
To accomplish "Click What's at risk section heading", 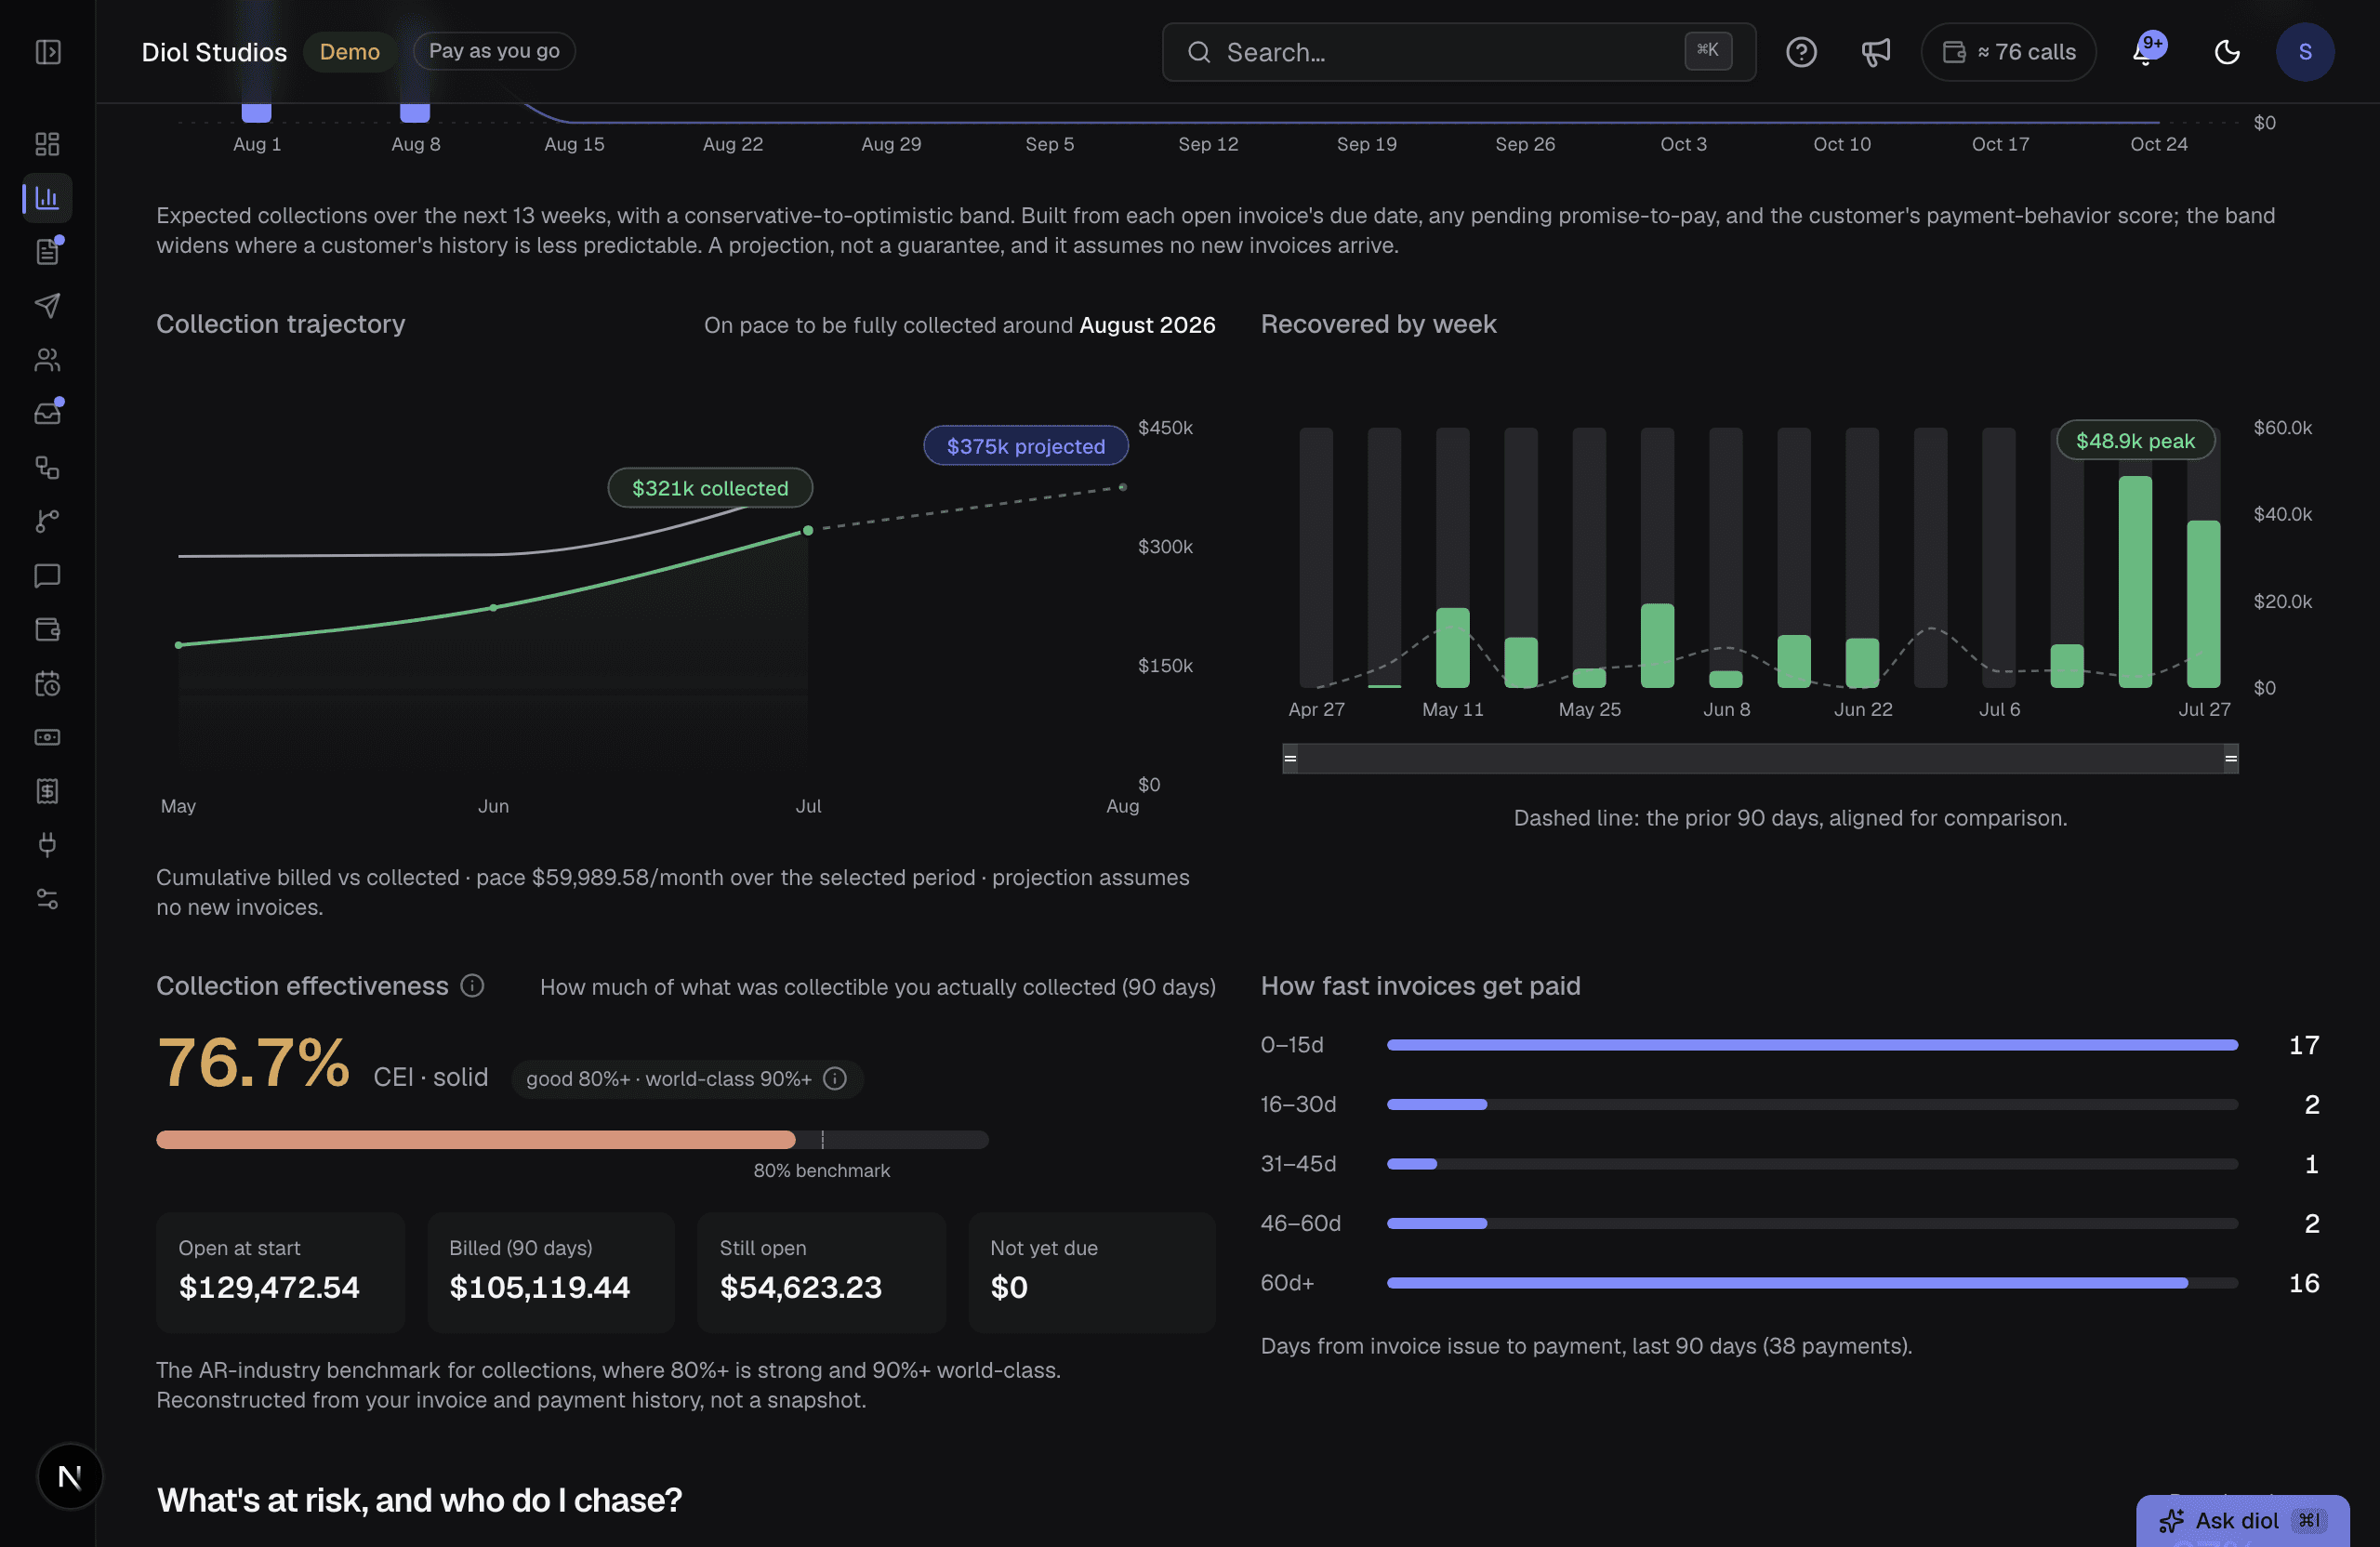I will (419, 1500).
